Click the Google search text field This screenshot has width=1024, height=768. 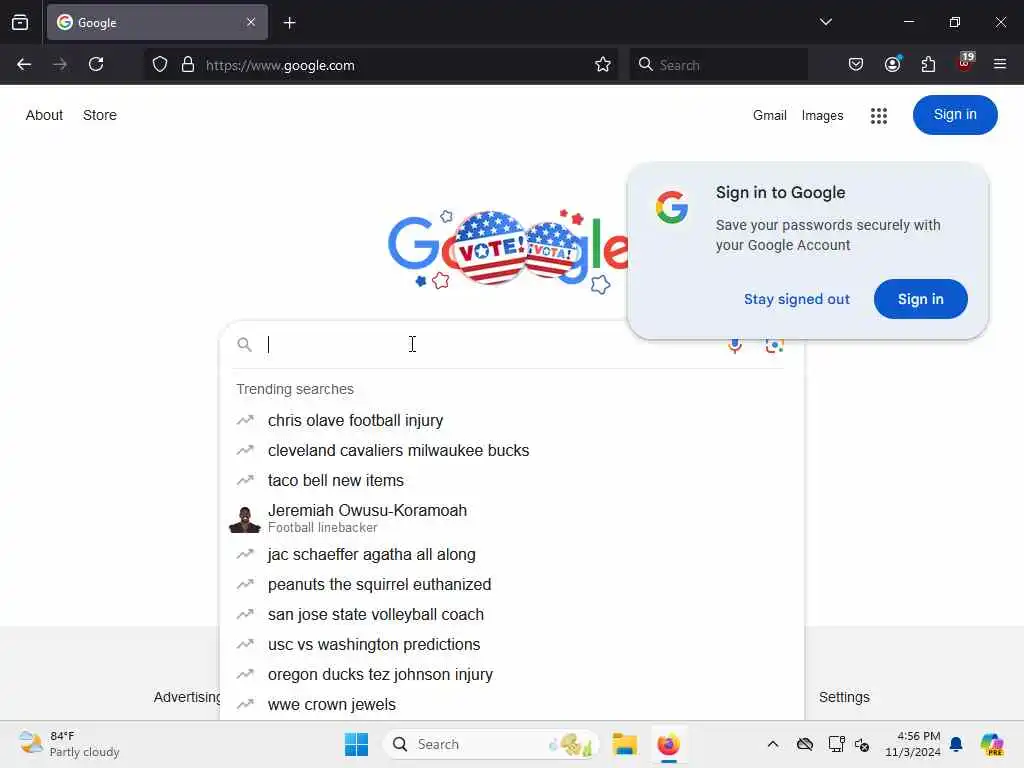tap(490, 344)
